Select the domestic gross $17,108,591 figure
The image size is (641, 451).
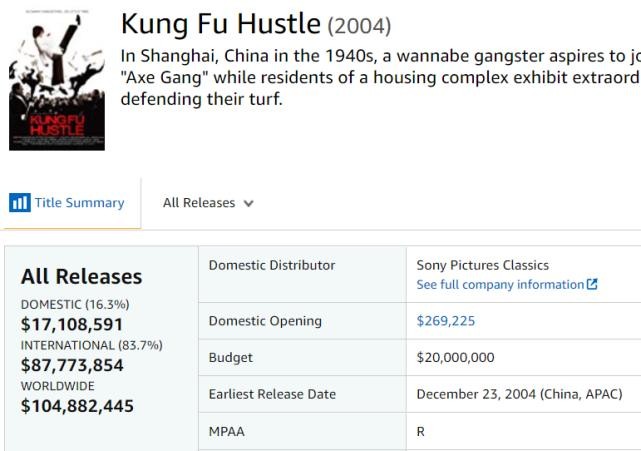(71, 324)
